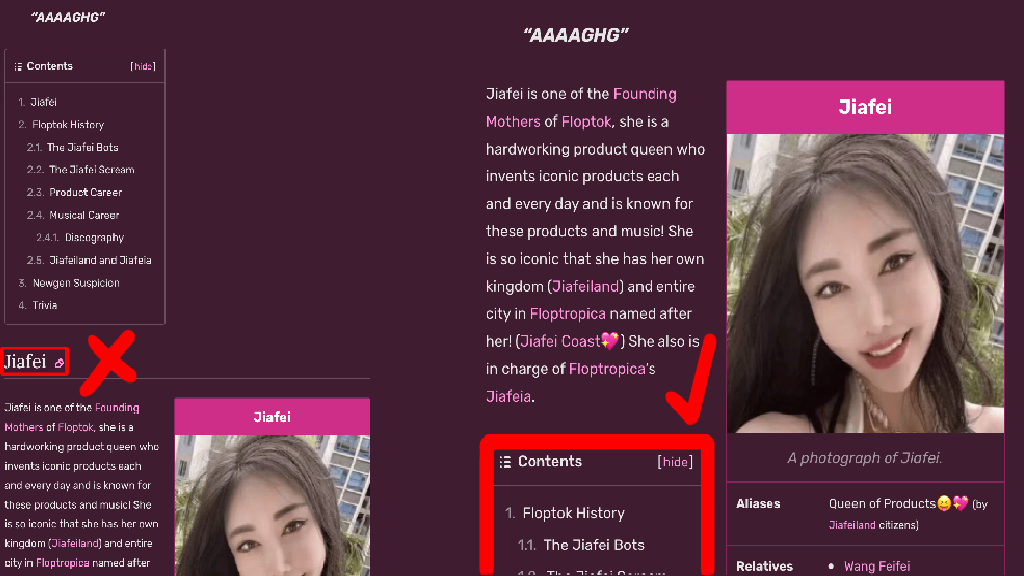Click the list icon in left Contents box
Viewport: 1024px width, 576px height.
[x=18, y=67]
